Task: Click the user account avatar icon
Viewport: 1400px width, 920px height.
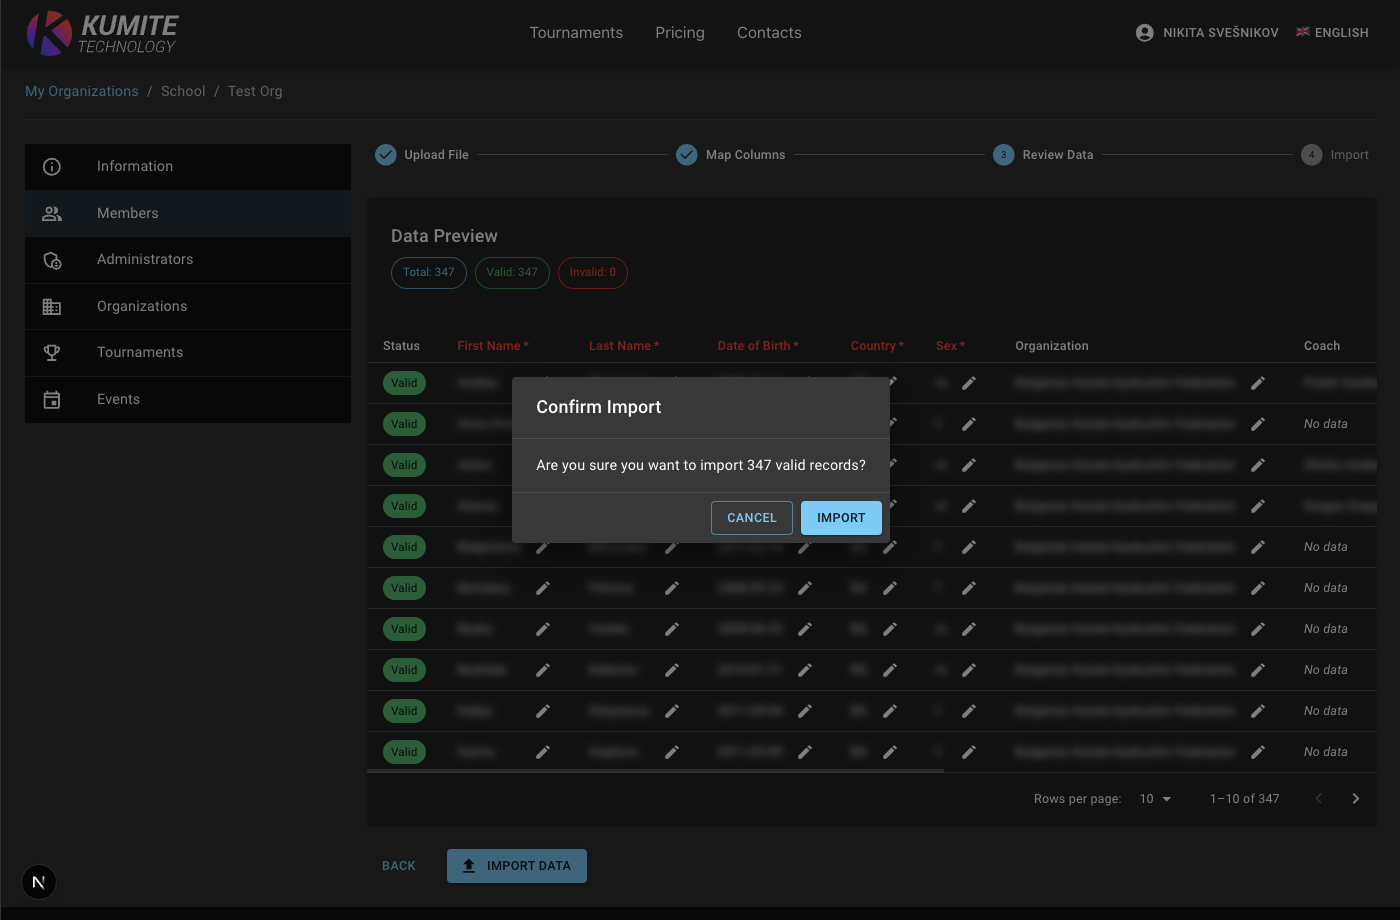Action: (x=1145, y=33)
